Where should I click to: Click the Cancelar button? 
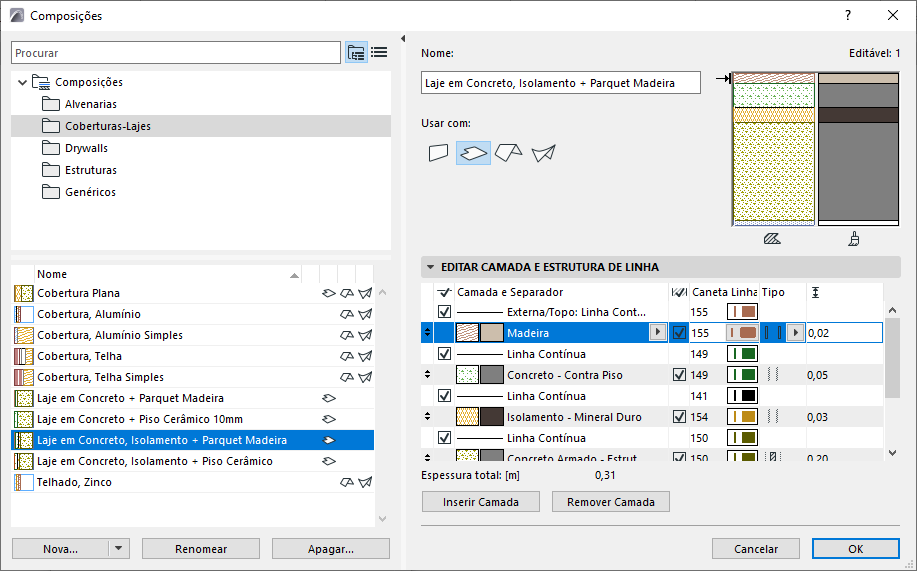click(x=756, y=549)
